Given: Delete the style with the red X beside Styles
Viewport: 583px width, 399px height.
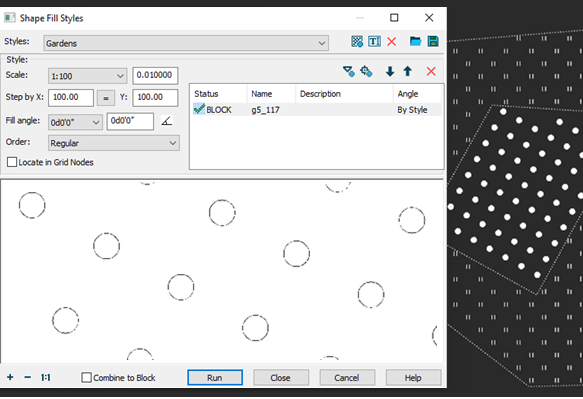Looking at the screenshot, I should tap(392, 41).
